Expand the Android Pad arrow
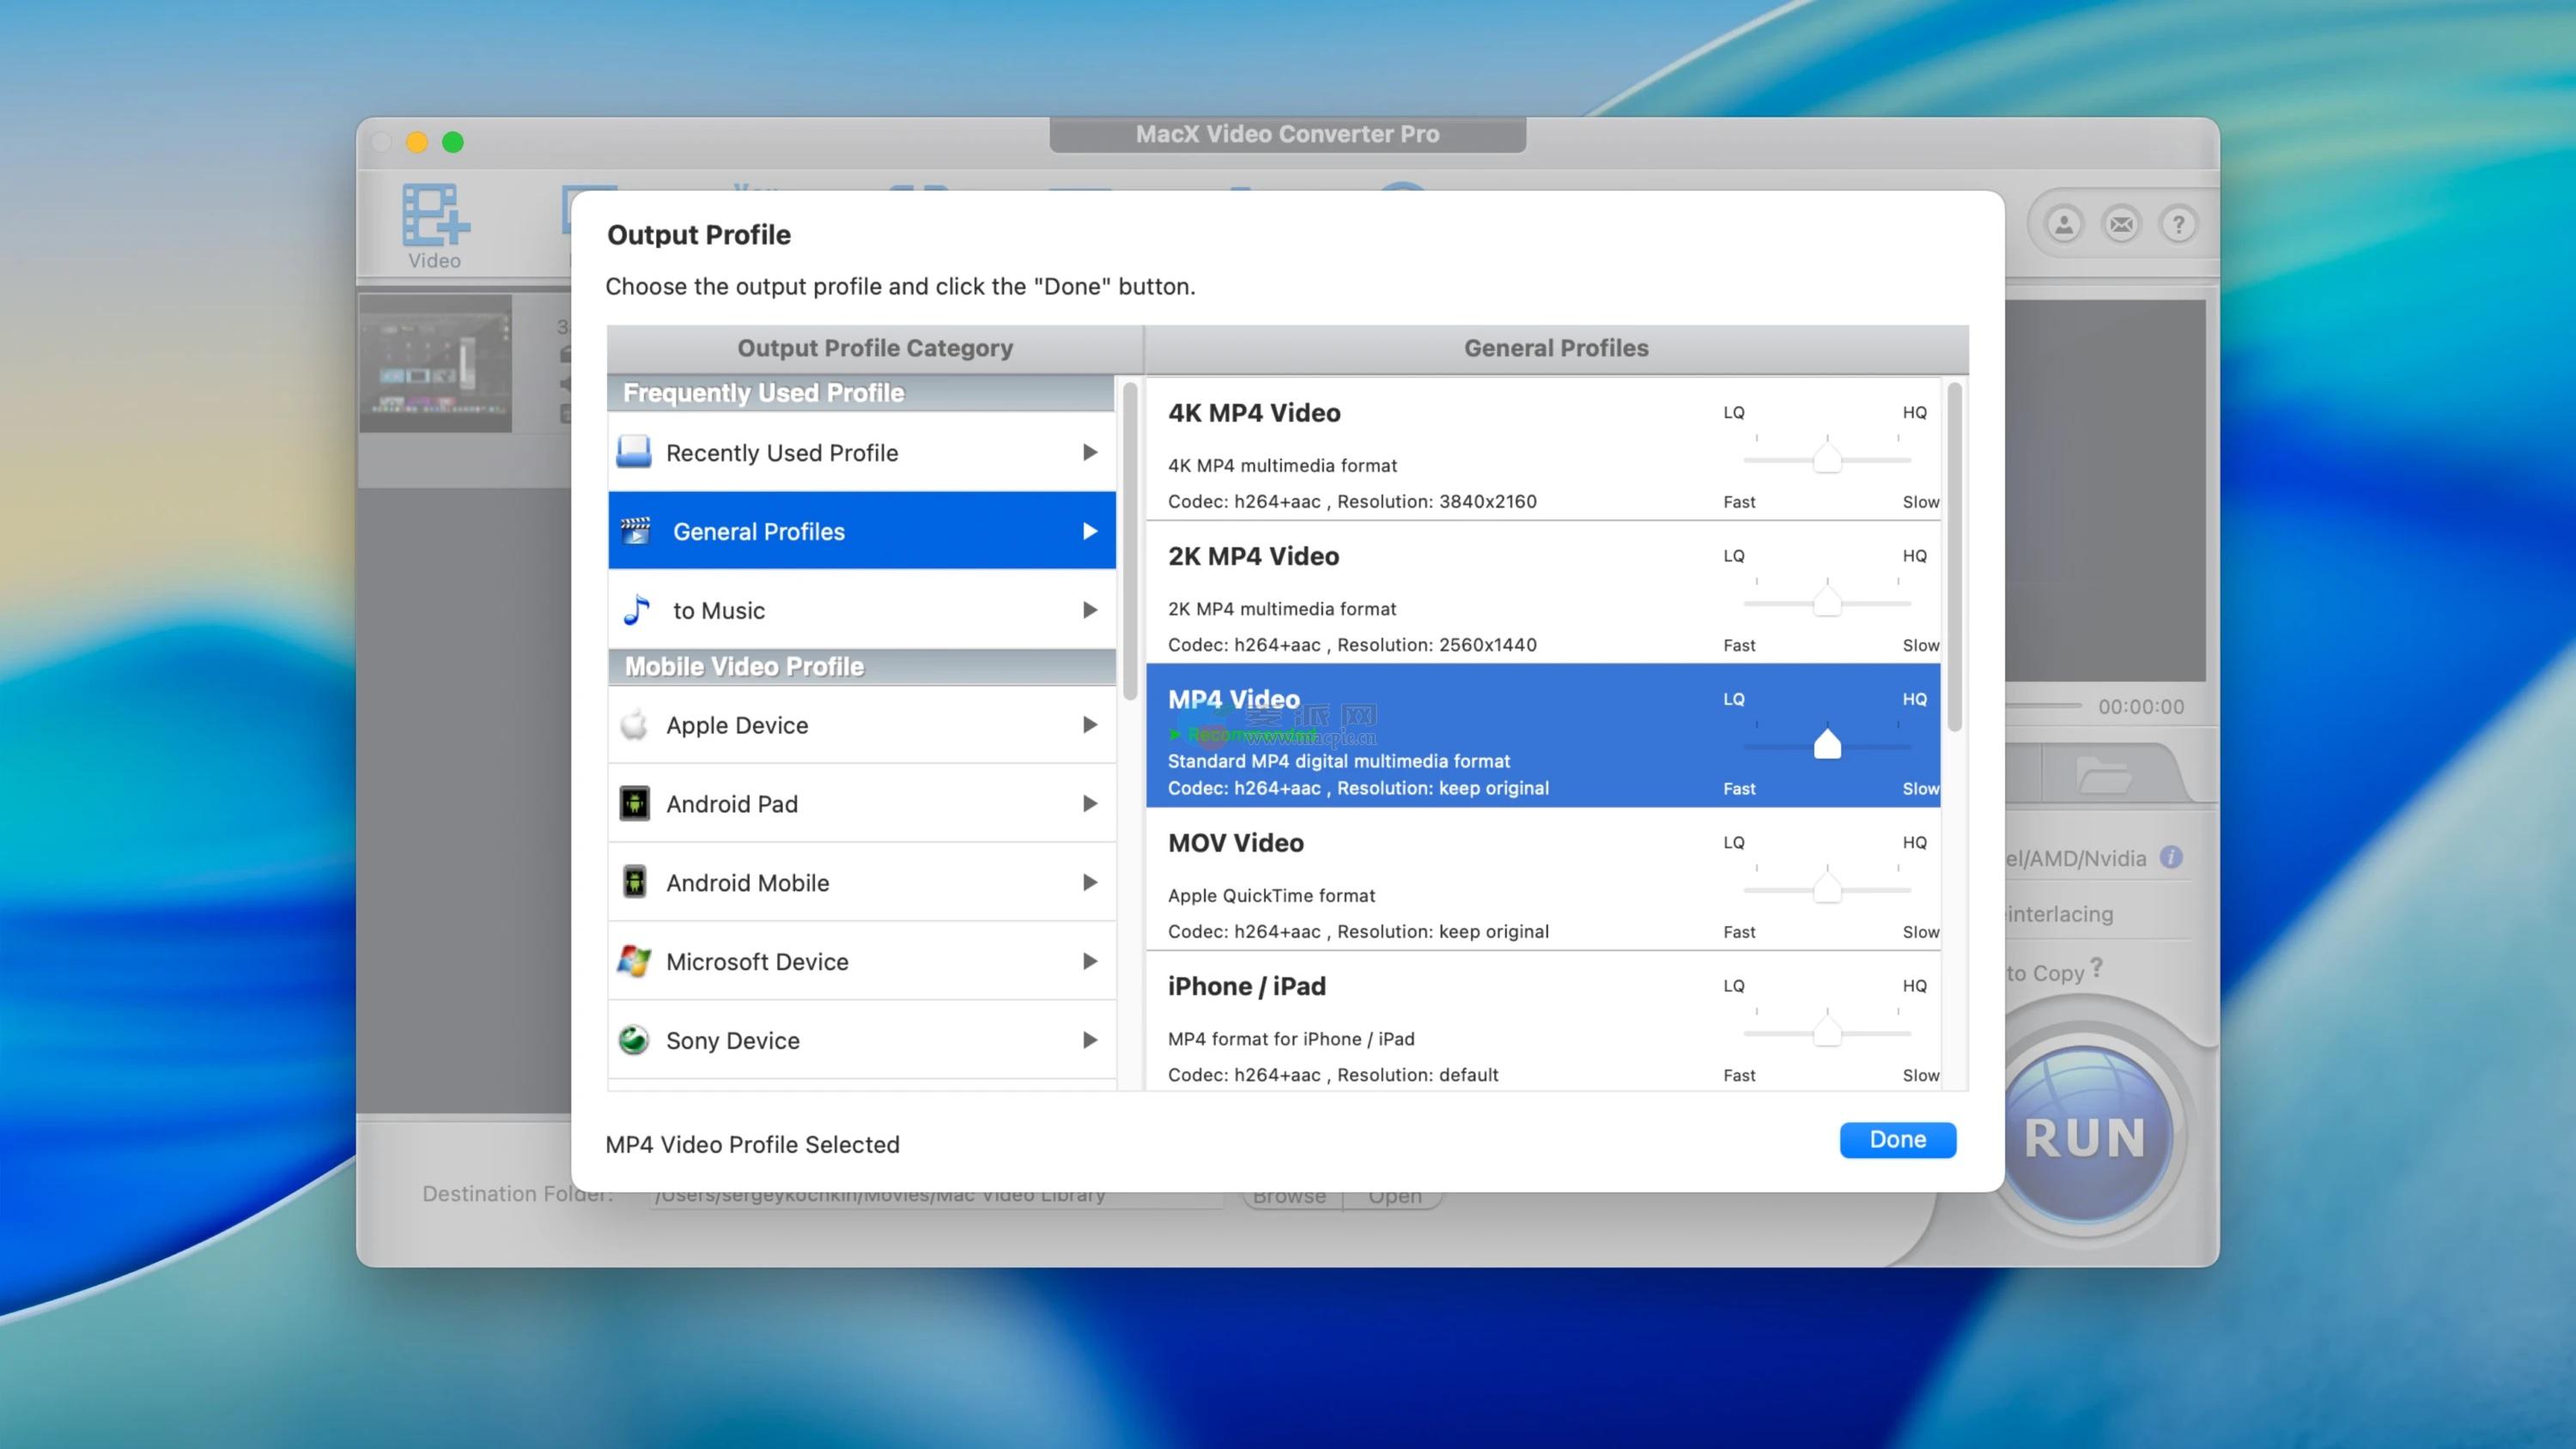 [1090, 803]
